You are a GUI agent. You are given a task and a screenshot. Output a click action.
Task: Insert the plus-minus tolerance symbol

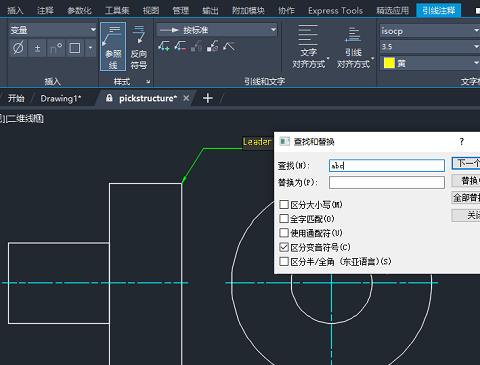pyautogui.click(x=37, y=48)
